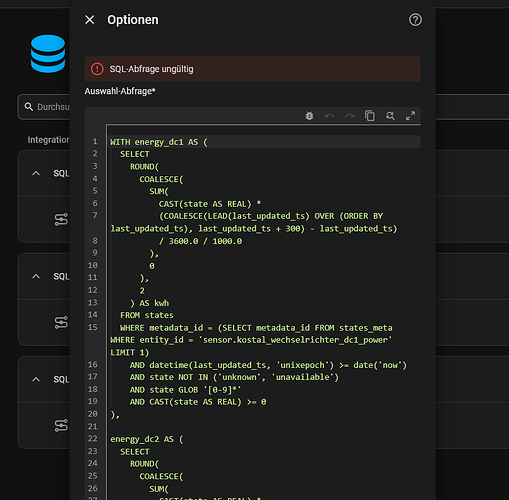Click 'sensor.kostal_wechselrichter_dc1_power' entity string
Image resolution: width=509 pixels, height=500 pixels.
click(295, 340)
